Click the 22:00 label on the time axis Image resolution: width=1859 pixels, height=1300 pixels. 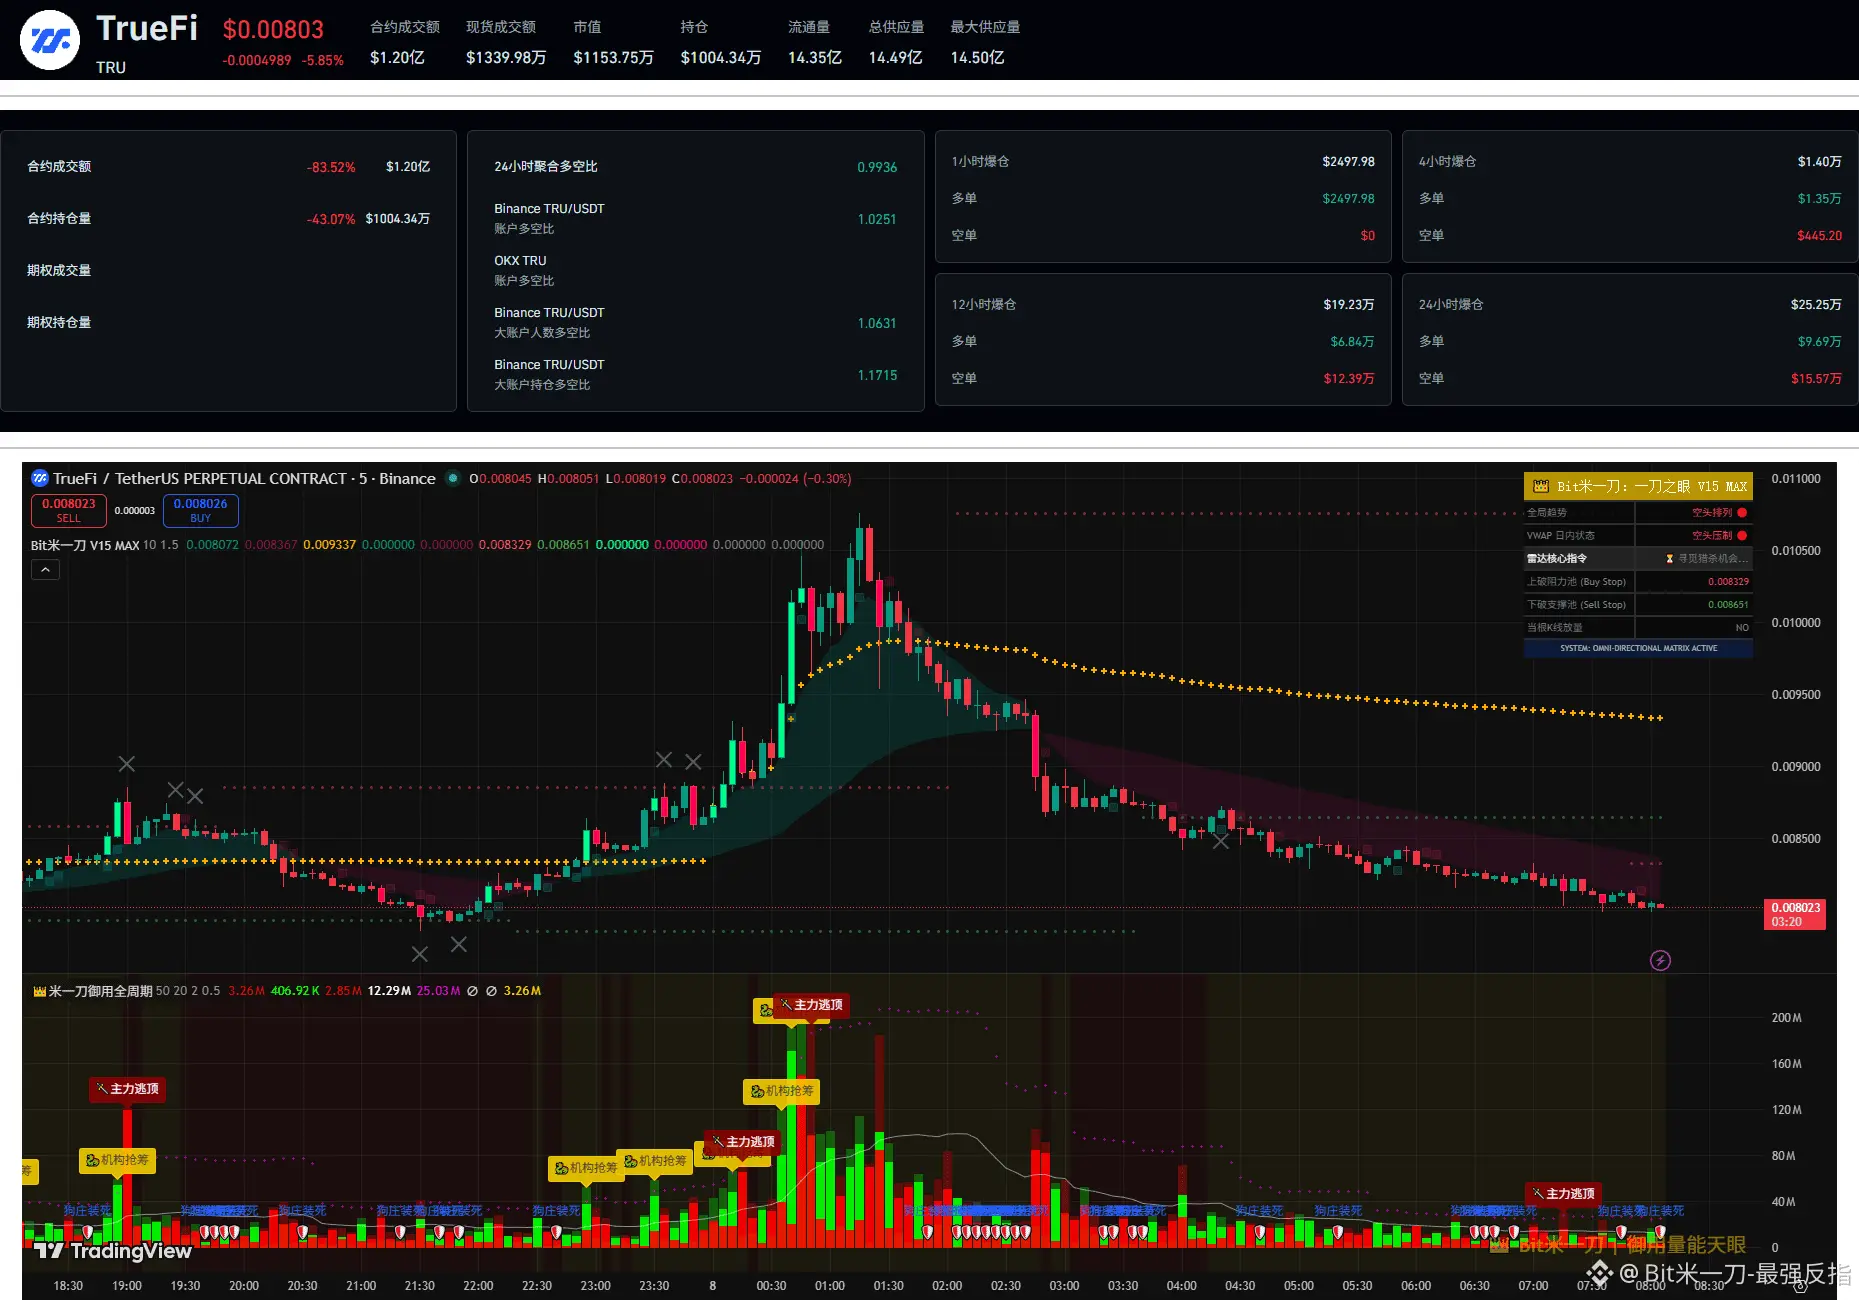click(x=478, y=1286)
